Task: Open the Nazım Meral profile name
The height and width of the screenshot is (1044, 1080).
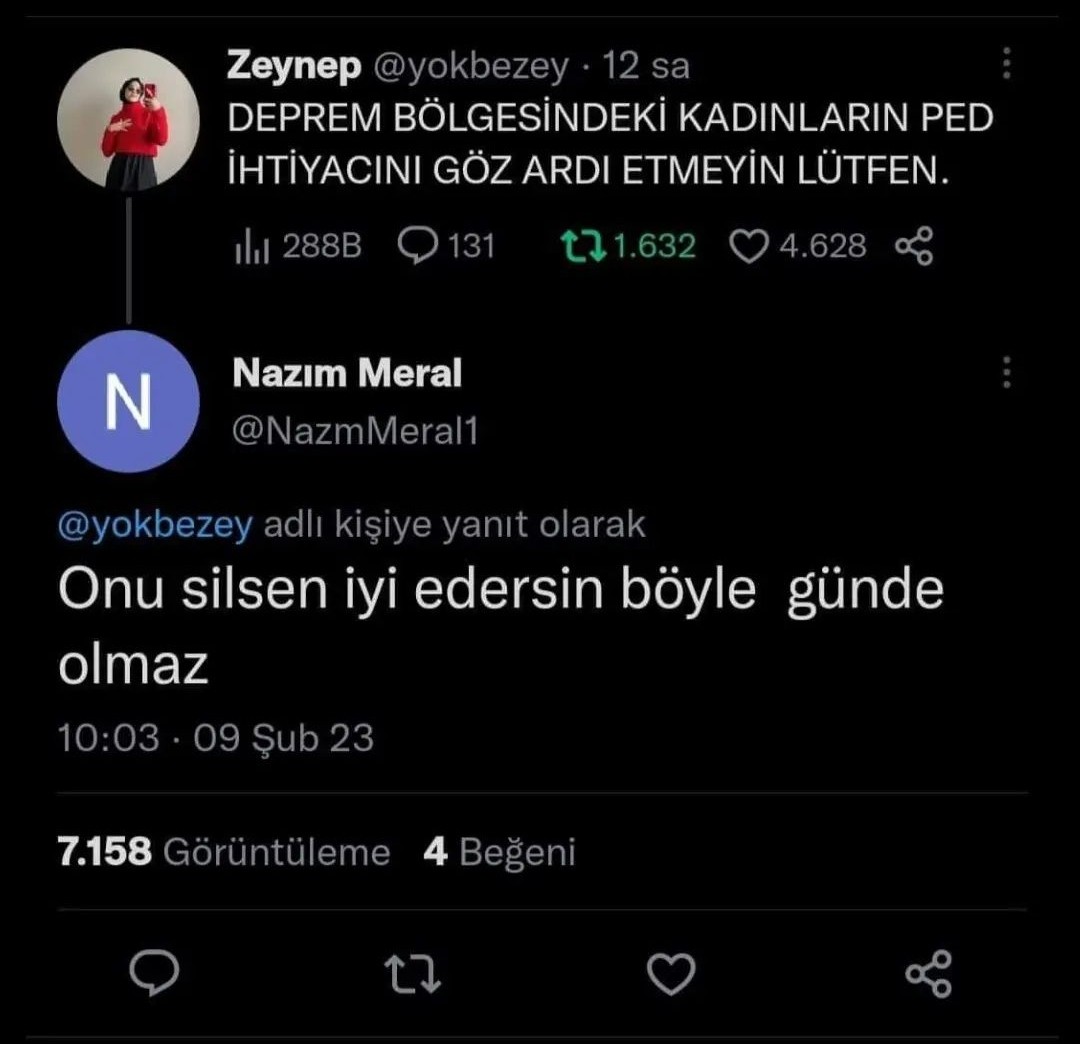Action: click(347, 374)
